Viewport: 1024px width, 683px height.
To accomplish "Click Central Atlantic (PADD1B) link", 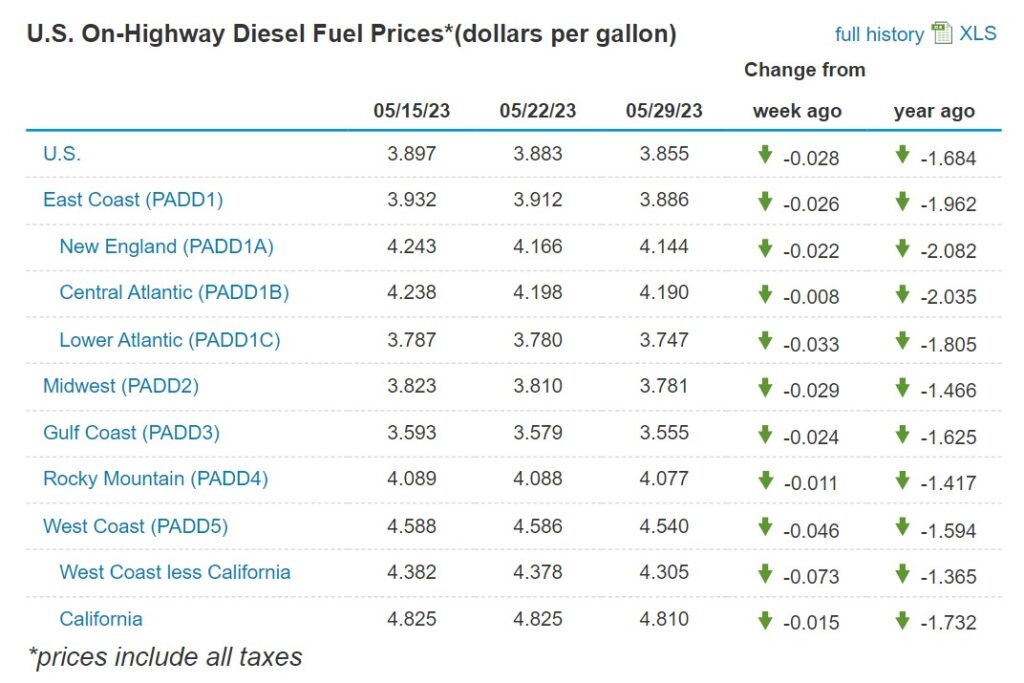I will pos(174,293).
